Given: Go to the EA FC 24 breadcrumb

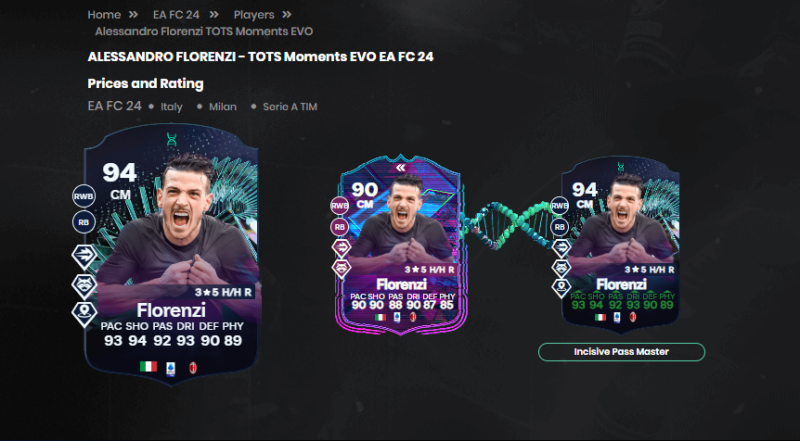Looking at the screenshot, I should 176,15.
